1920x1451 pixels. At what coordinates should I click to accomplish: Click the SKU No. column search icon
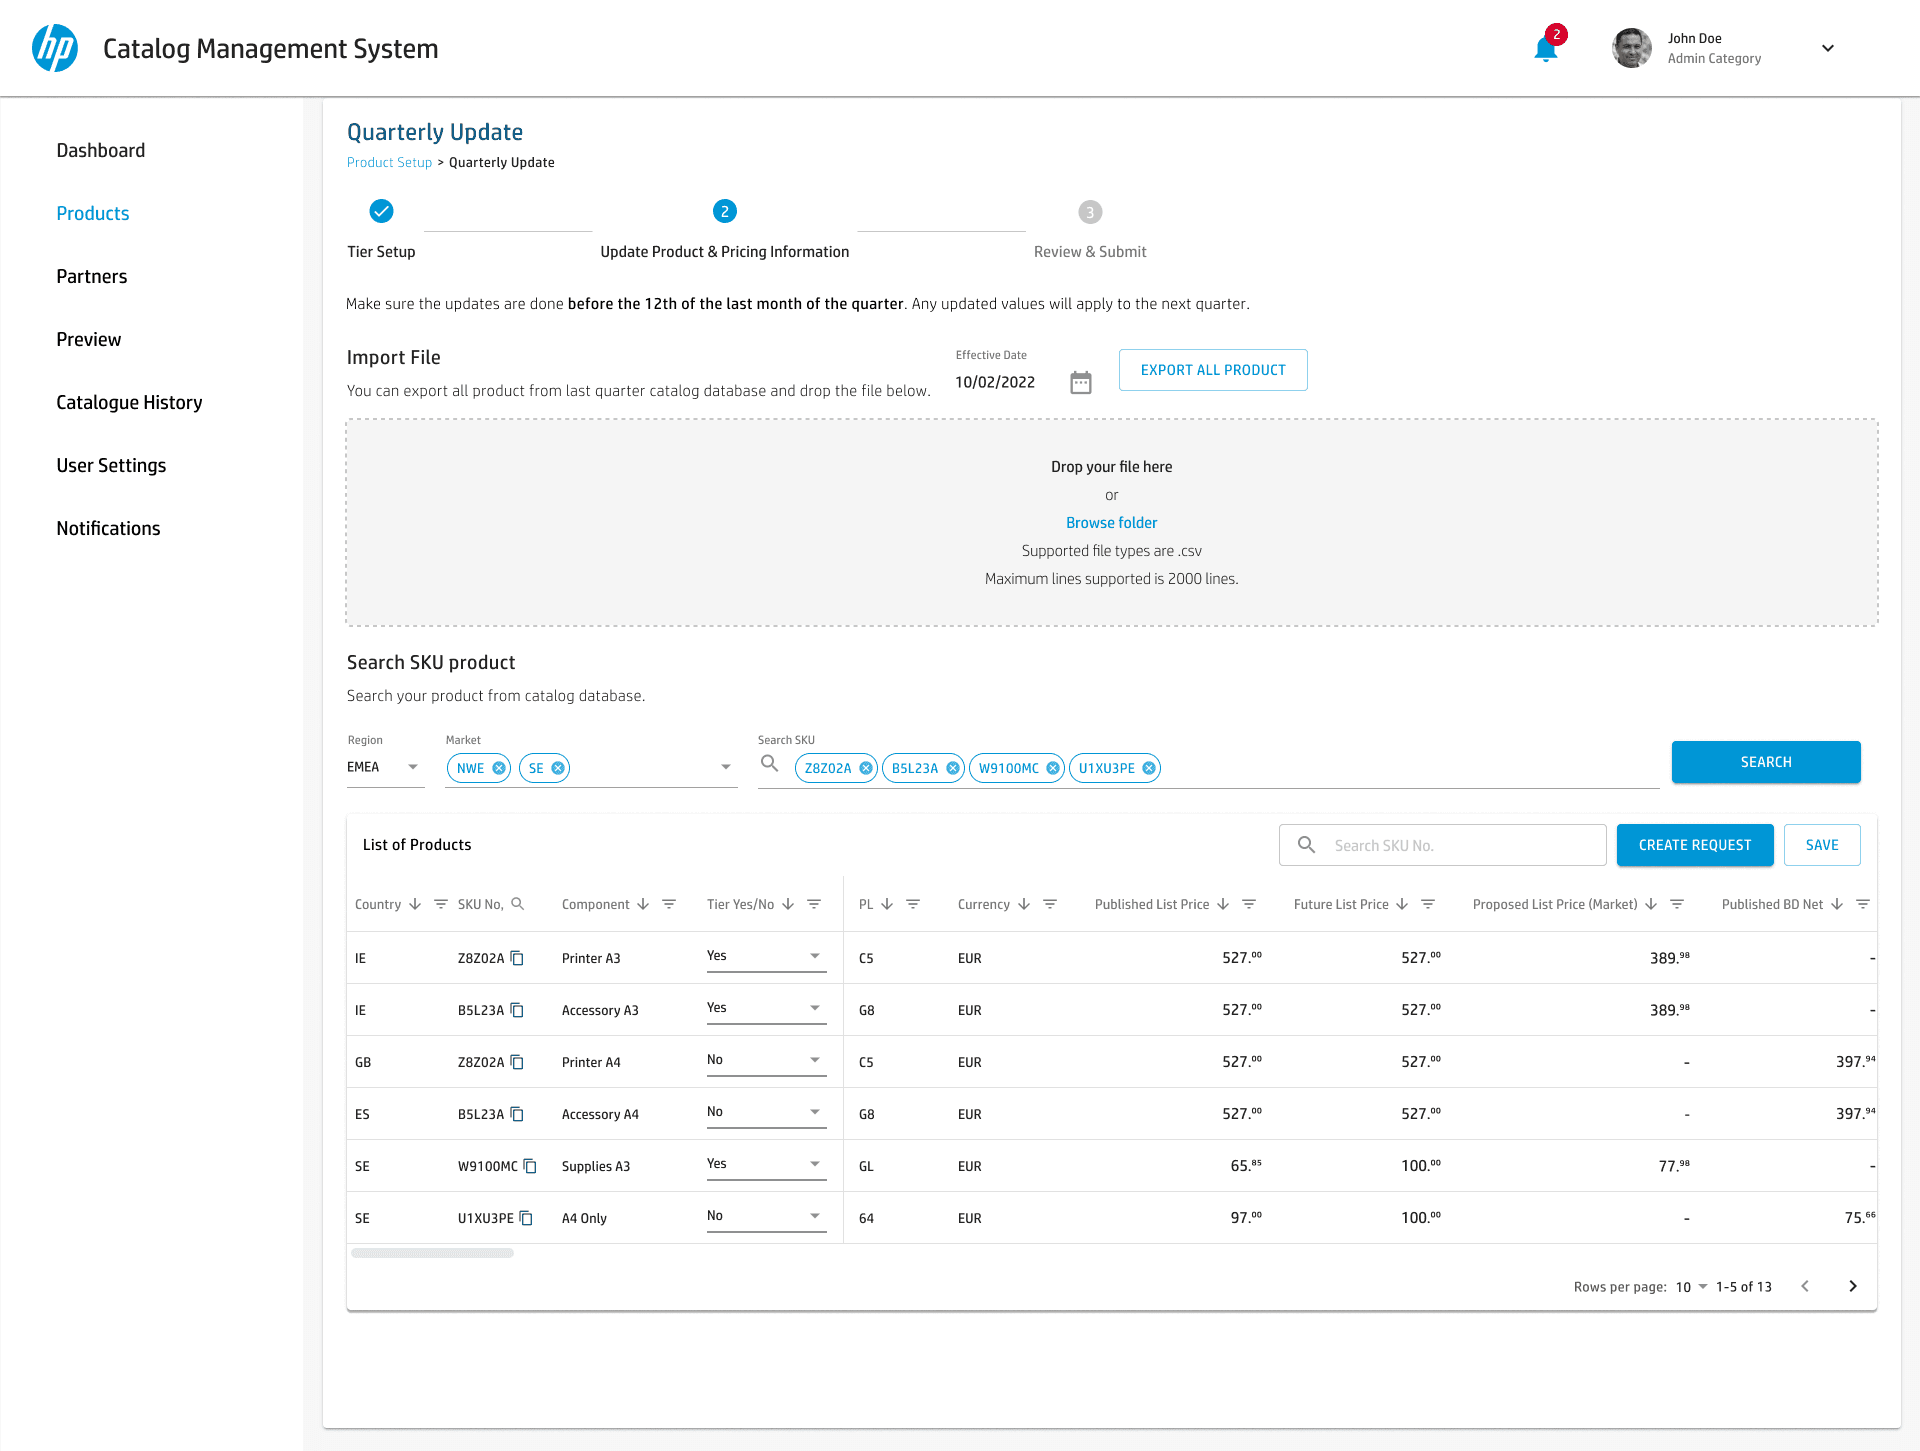518,904
